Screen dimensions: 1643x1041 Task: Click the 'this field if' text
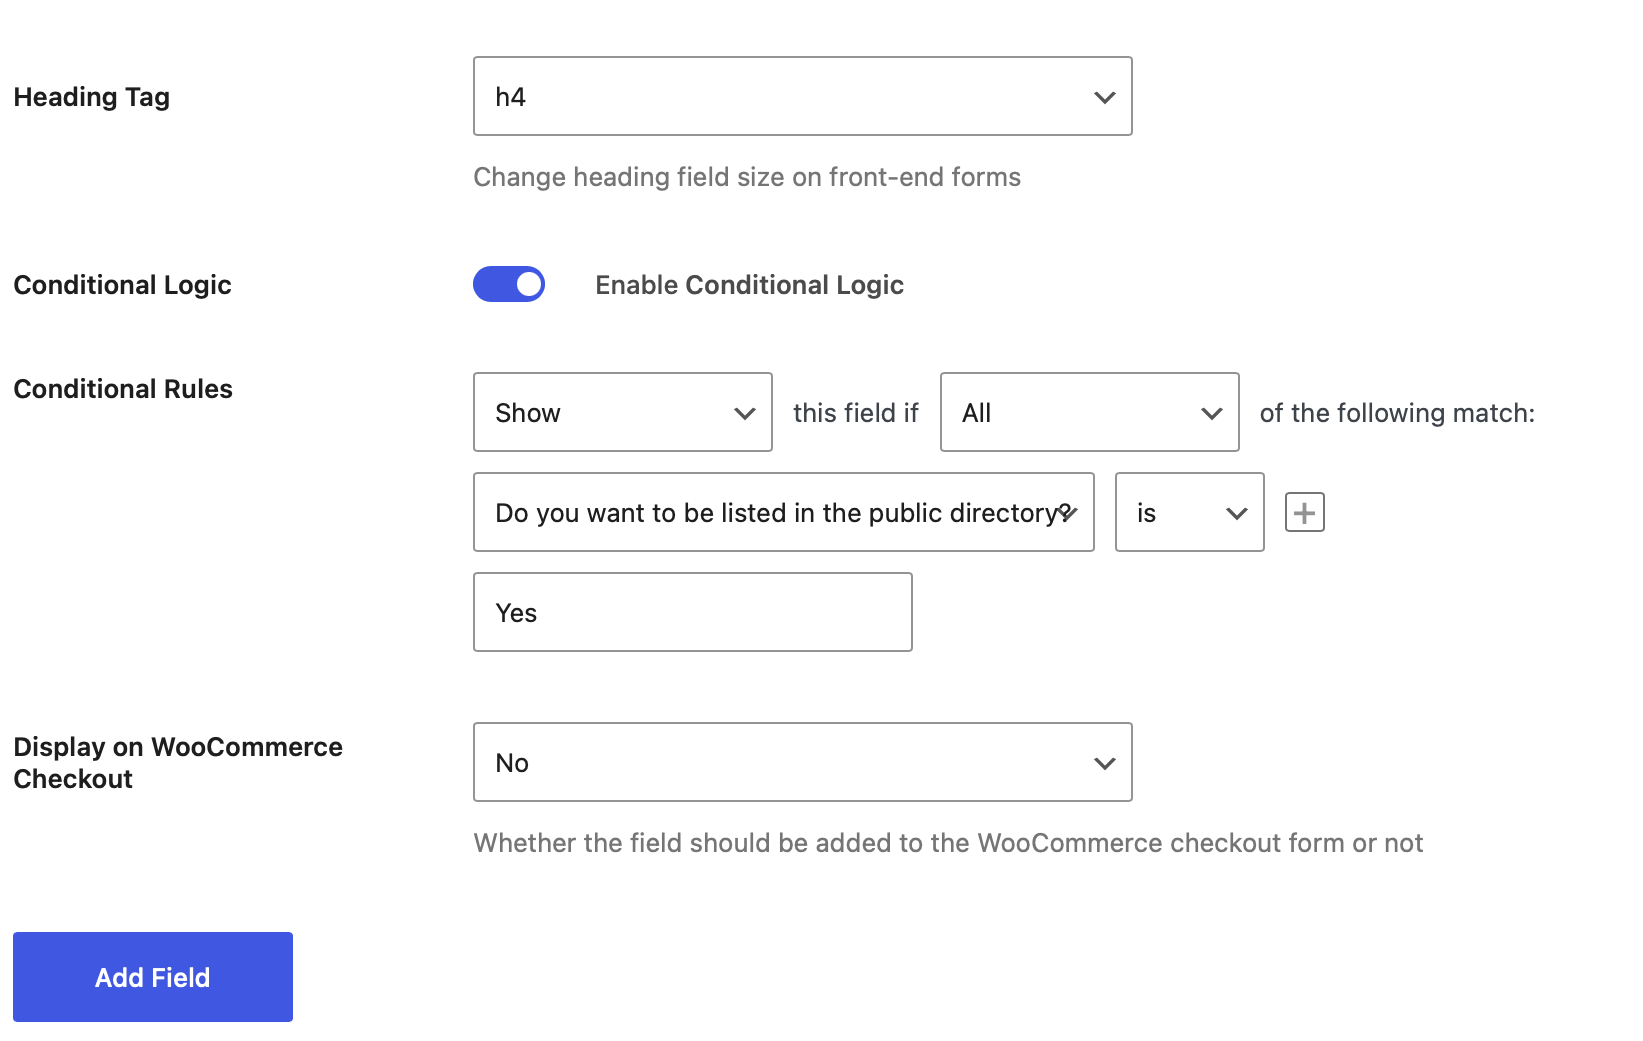pyautogui.click(x=855, y=413)
